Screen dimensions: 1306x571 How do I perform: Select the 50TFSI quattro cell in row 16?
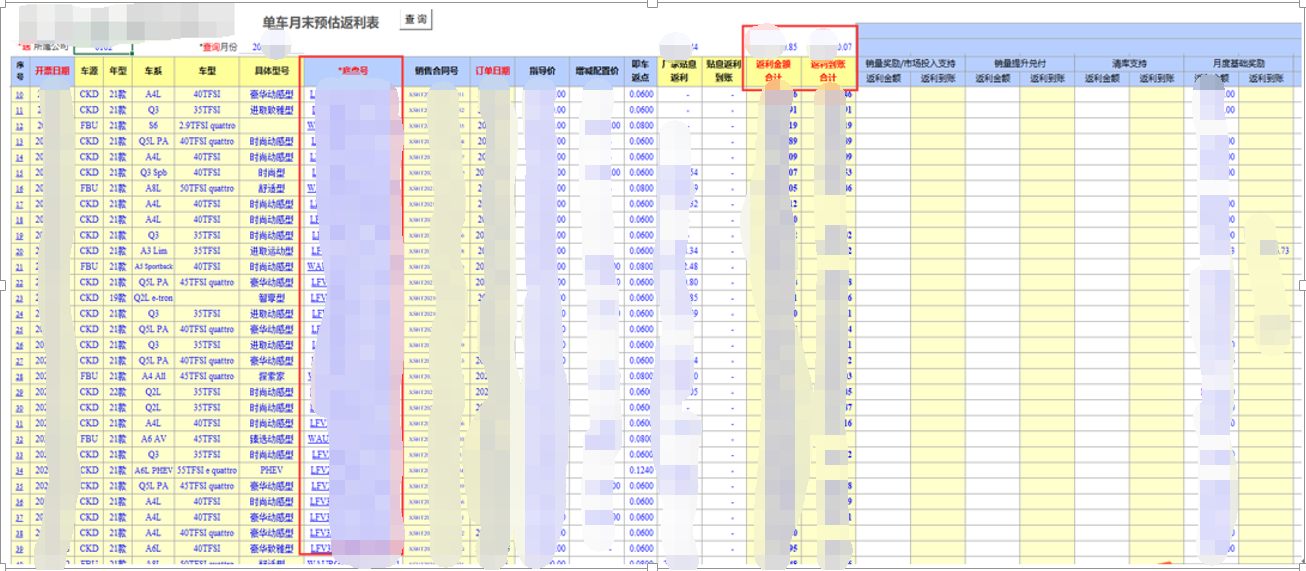(x=207, y=188)
